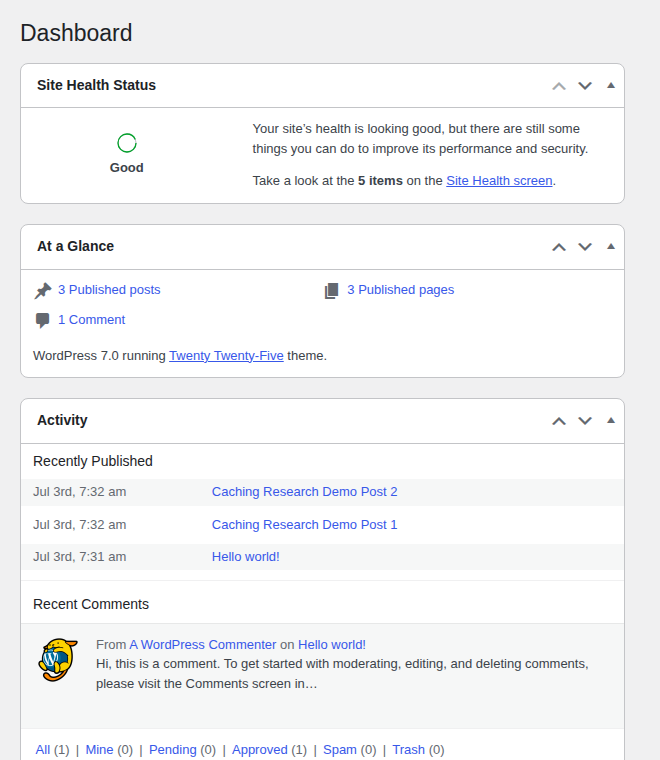Image resolution: width=660 pixels, height=760 pixels.
Task: Click the Recently Published heading
Action: [93, 461]
